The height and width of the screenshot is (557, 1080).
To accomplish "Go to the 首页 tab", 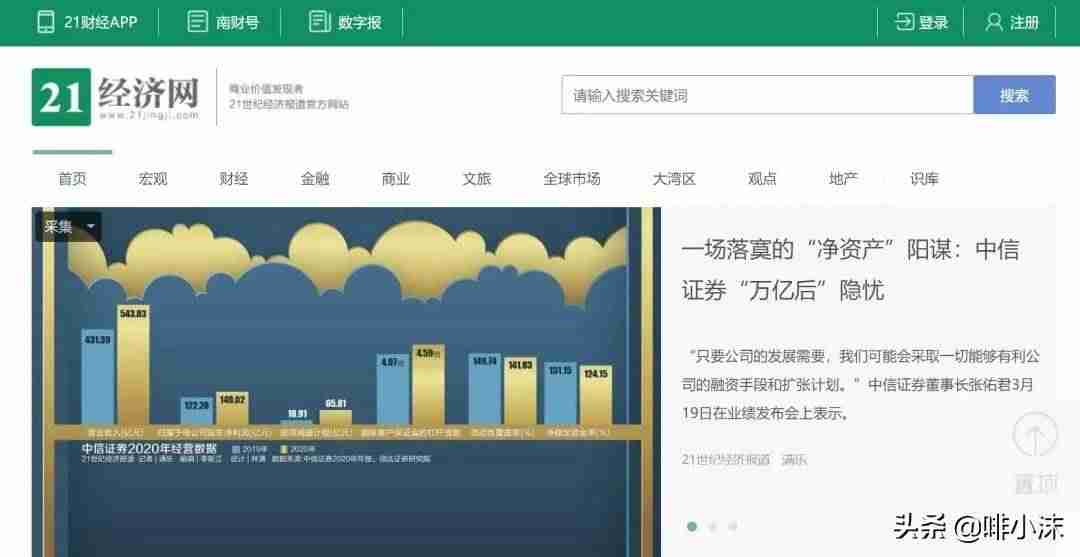I will tap(72, 179).
